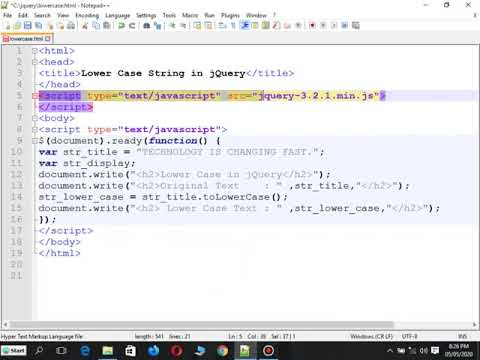This screenshot has width=480, height=360.
Task: Click the Paste toolbar icon
Action: [x=107, y=26]
